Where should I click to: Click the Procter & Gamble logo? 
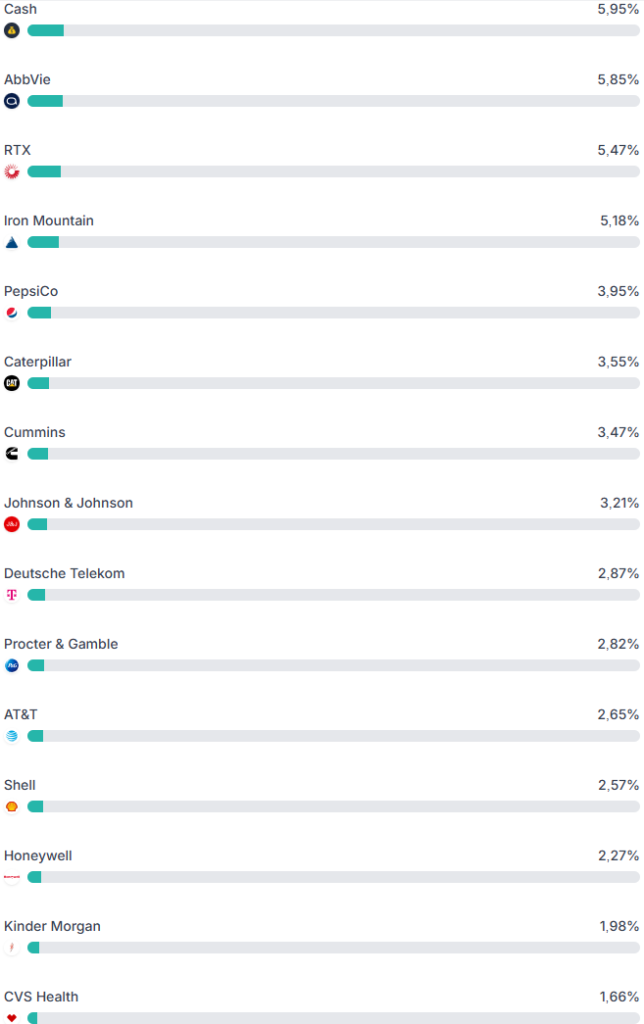click(12, 665)
